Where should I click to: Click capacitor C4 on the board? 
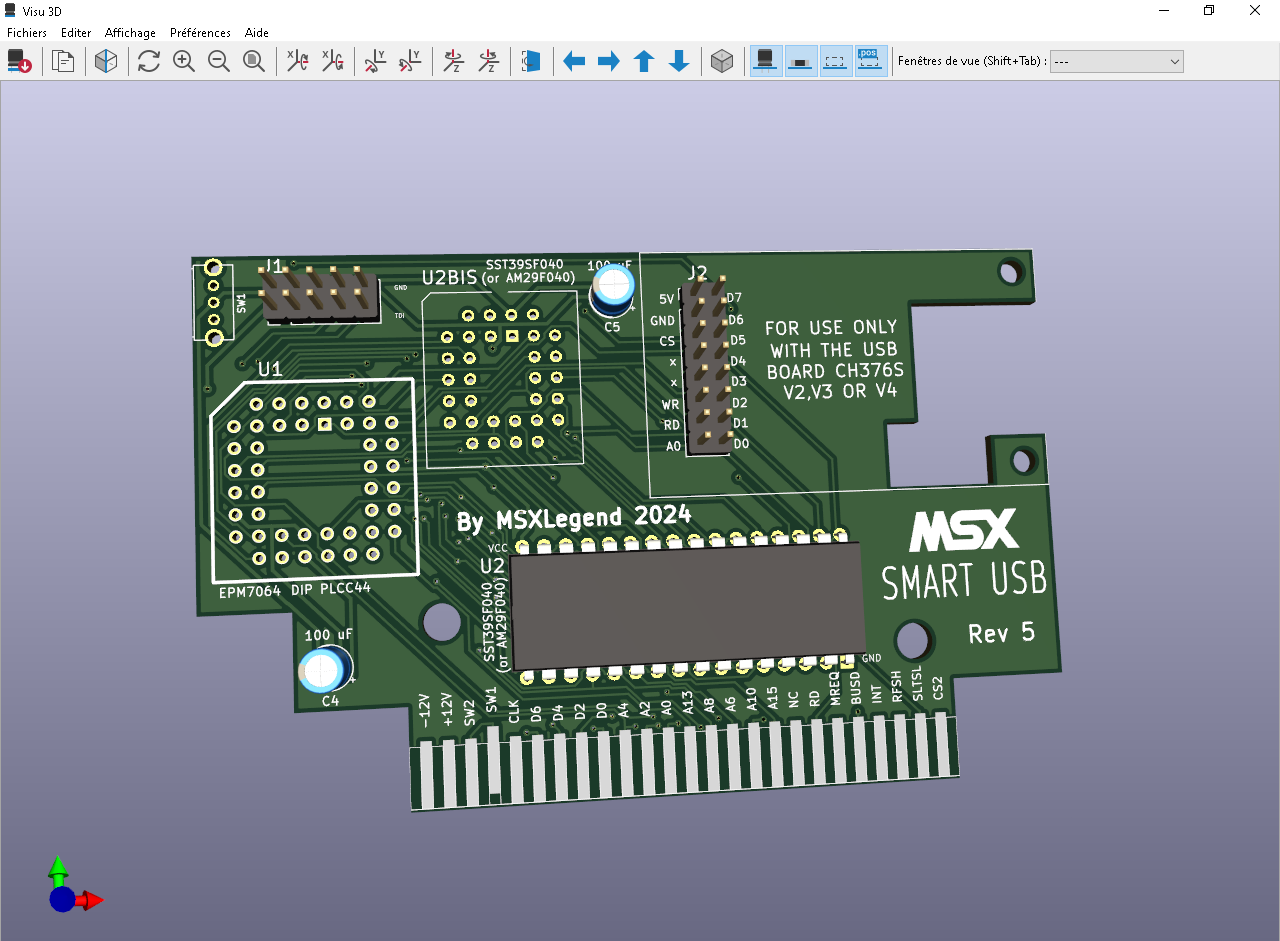coord(327,668)
